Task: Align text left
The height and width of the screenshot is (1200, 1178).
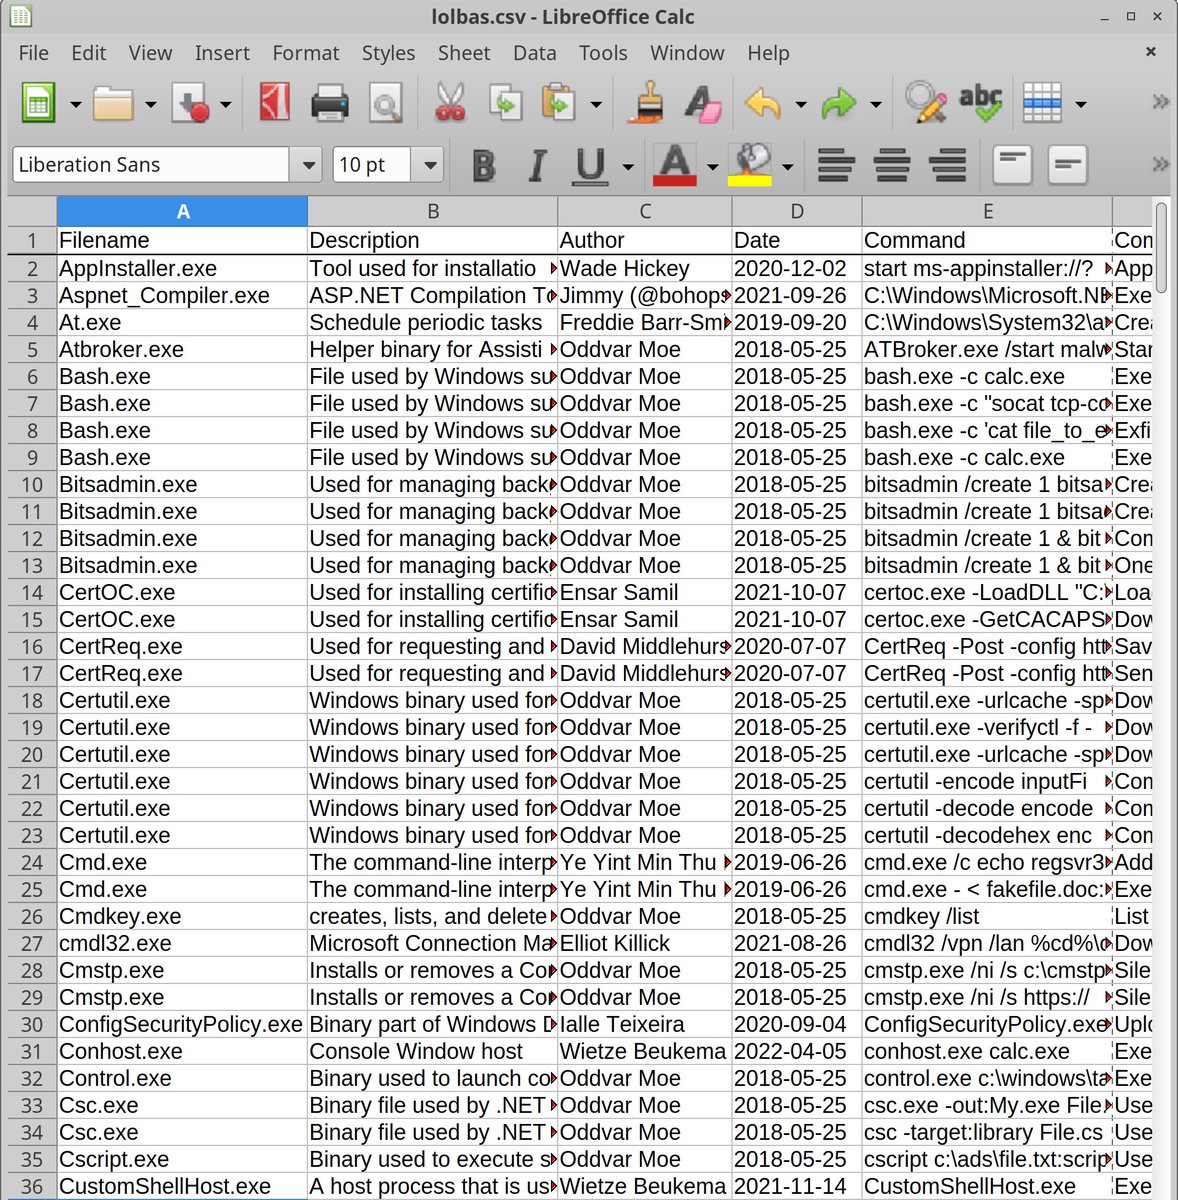Action: tap(836, 165)
